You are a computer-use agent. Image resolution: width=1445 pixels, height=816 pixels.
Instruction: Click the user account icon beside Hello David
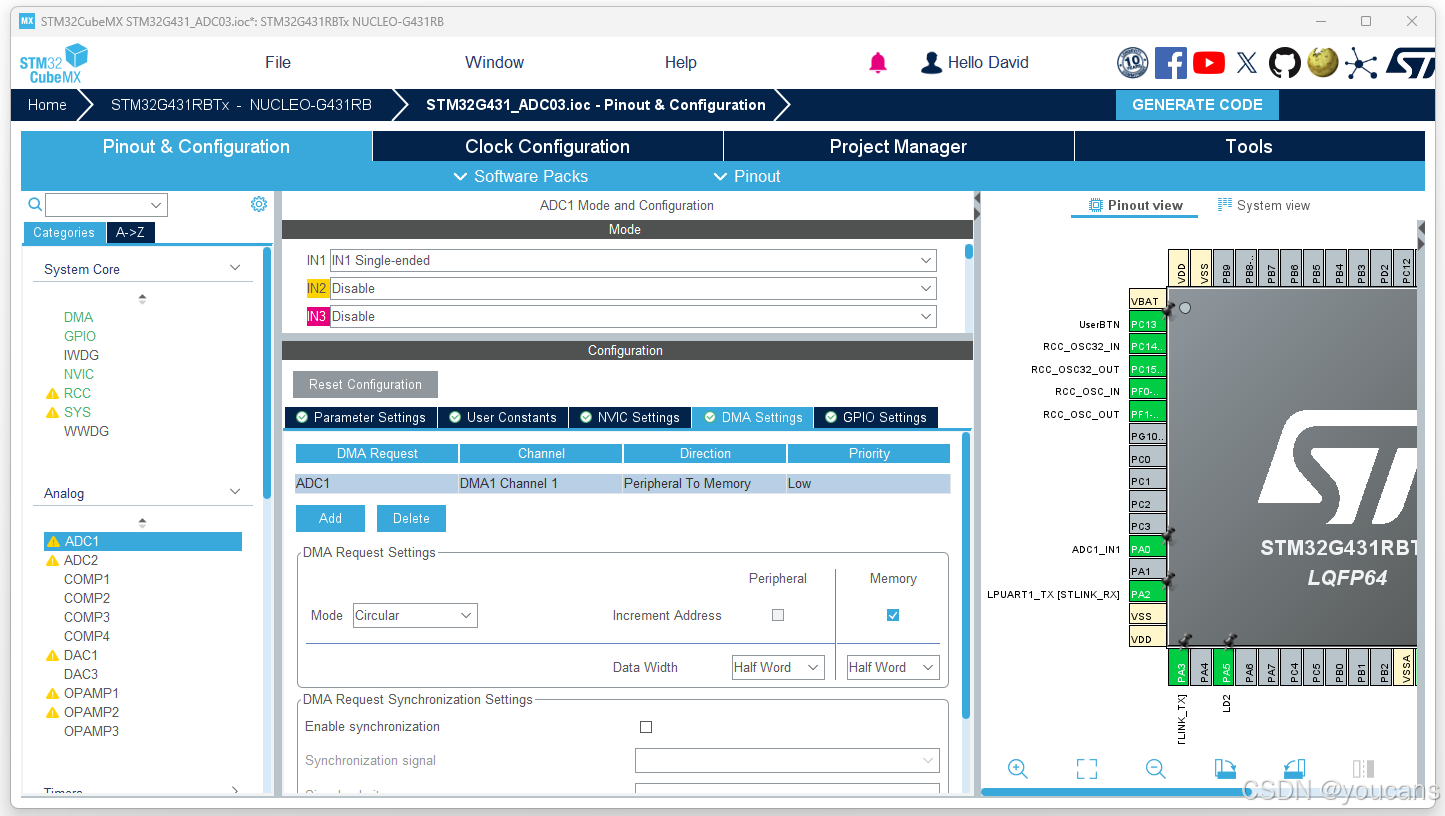(x=931, y=63)
